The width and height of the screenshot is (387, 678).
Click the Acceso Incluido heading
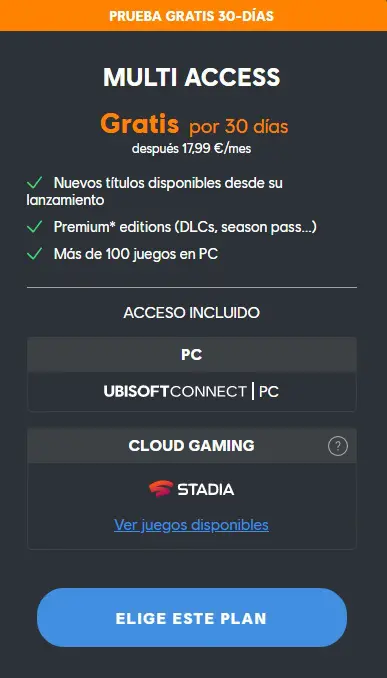(x=192, y=313)
